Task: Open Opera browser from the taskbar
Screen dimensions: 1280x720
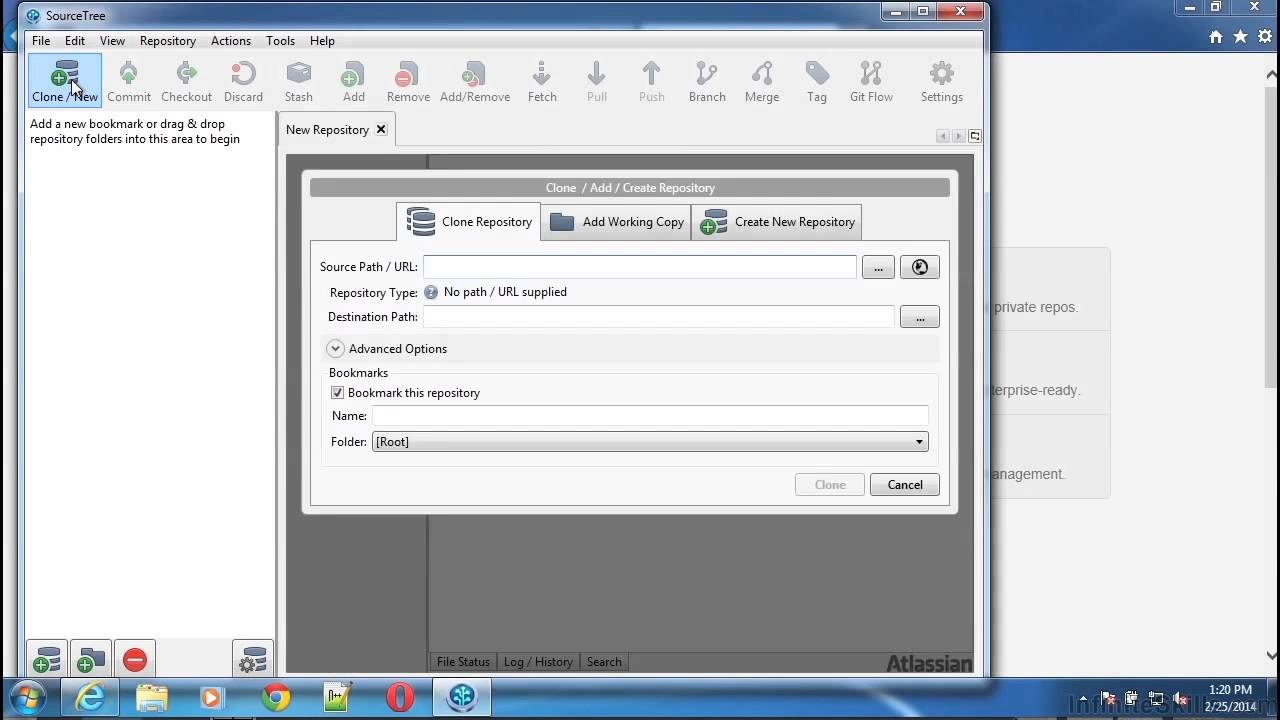Action: pyautogui.click(x=400, y=697)
